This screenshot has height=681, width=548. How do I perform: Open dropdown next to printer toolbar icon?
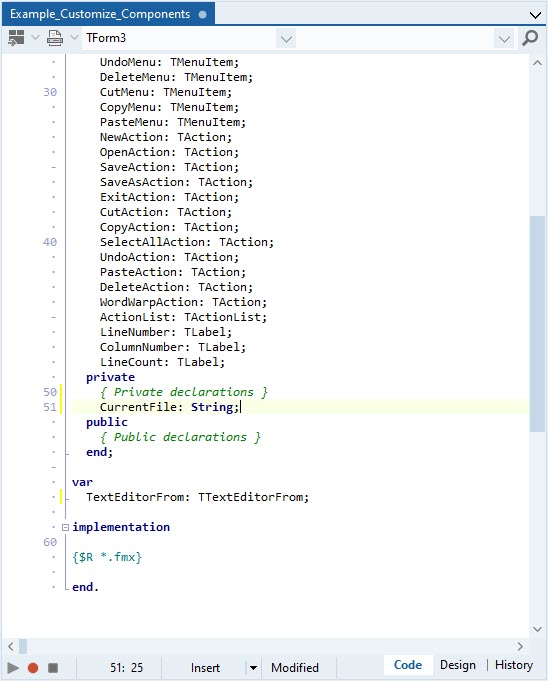click(x=74, y=38)
